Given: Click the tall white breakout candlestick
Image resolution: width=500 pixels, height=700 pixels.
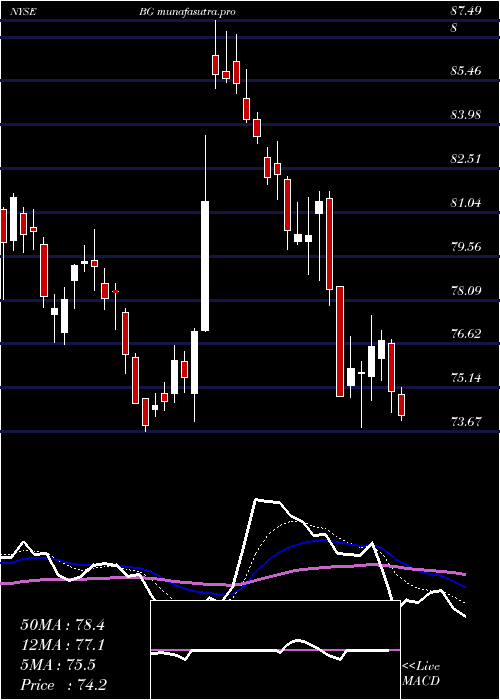Looking at the screenshot, I should pos(205,266).
